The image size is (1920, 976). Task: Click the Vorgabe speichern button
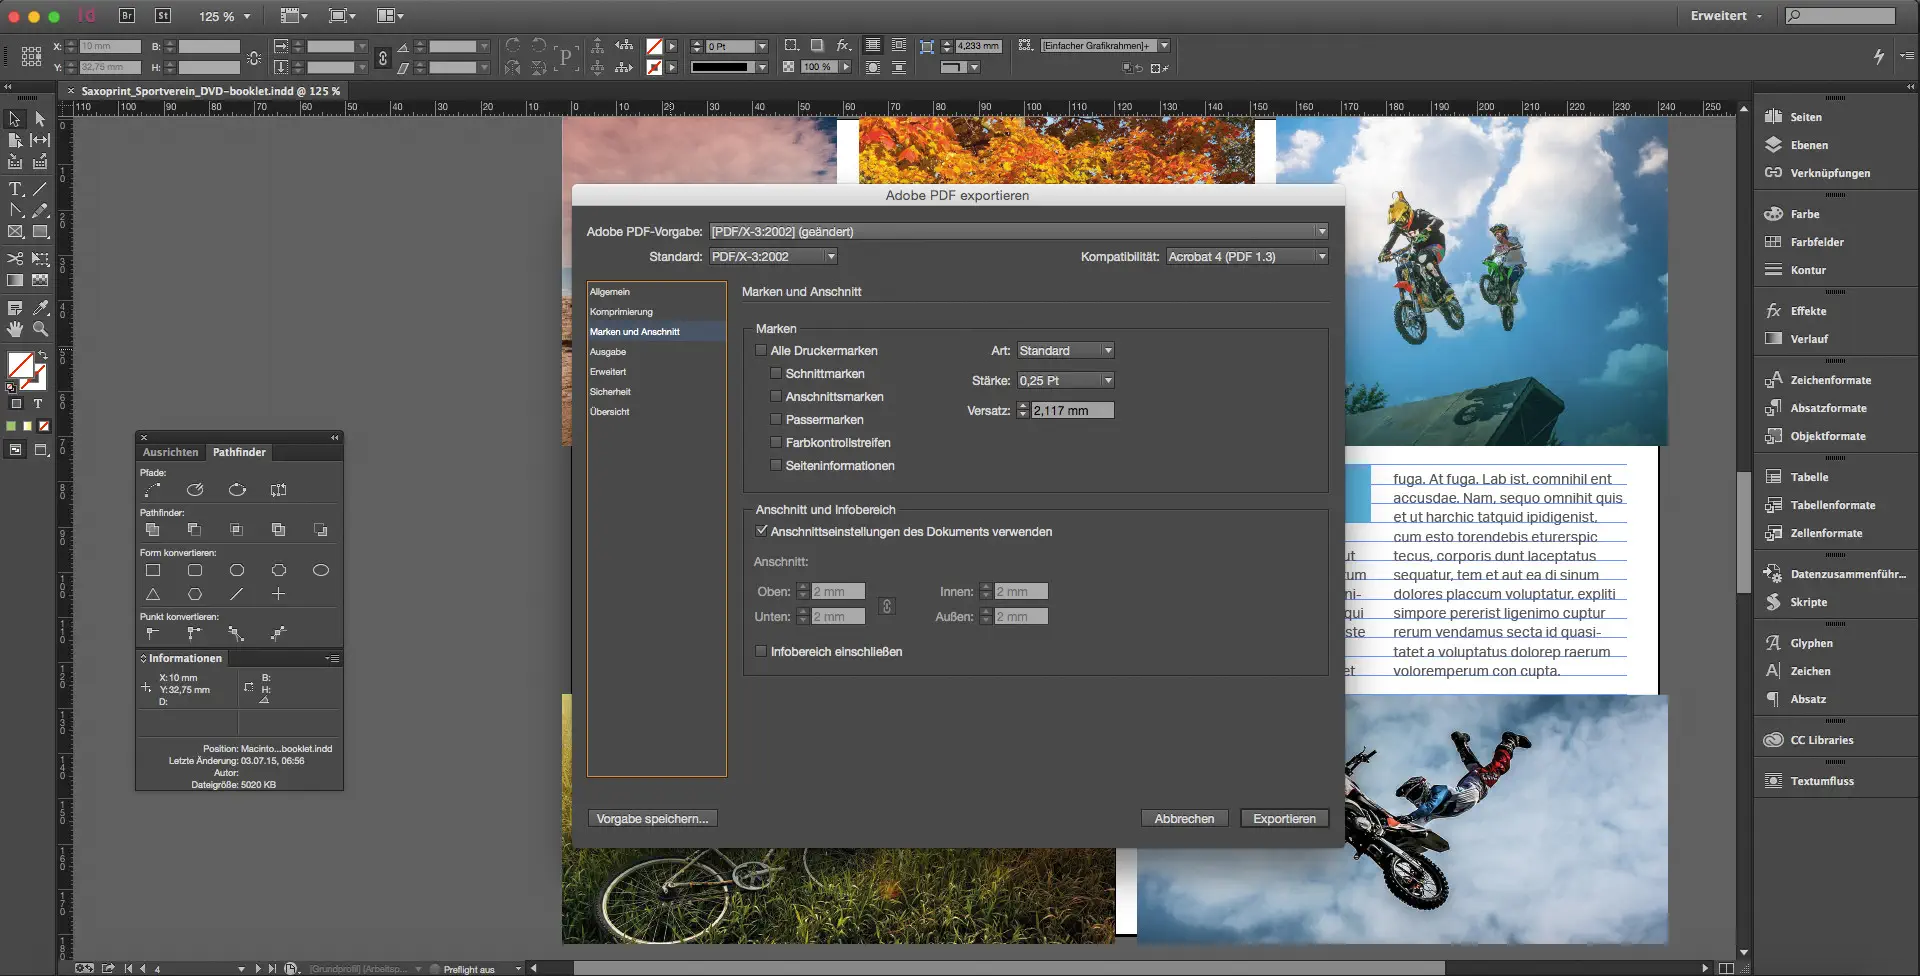coord(652,819)
